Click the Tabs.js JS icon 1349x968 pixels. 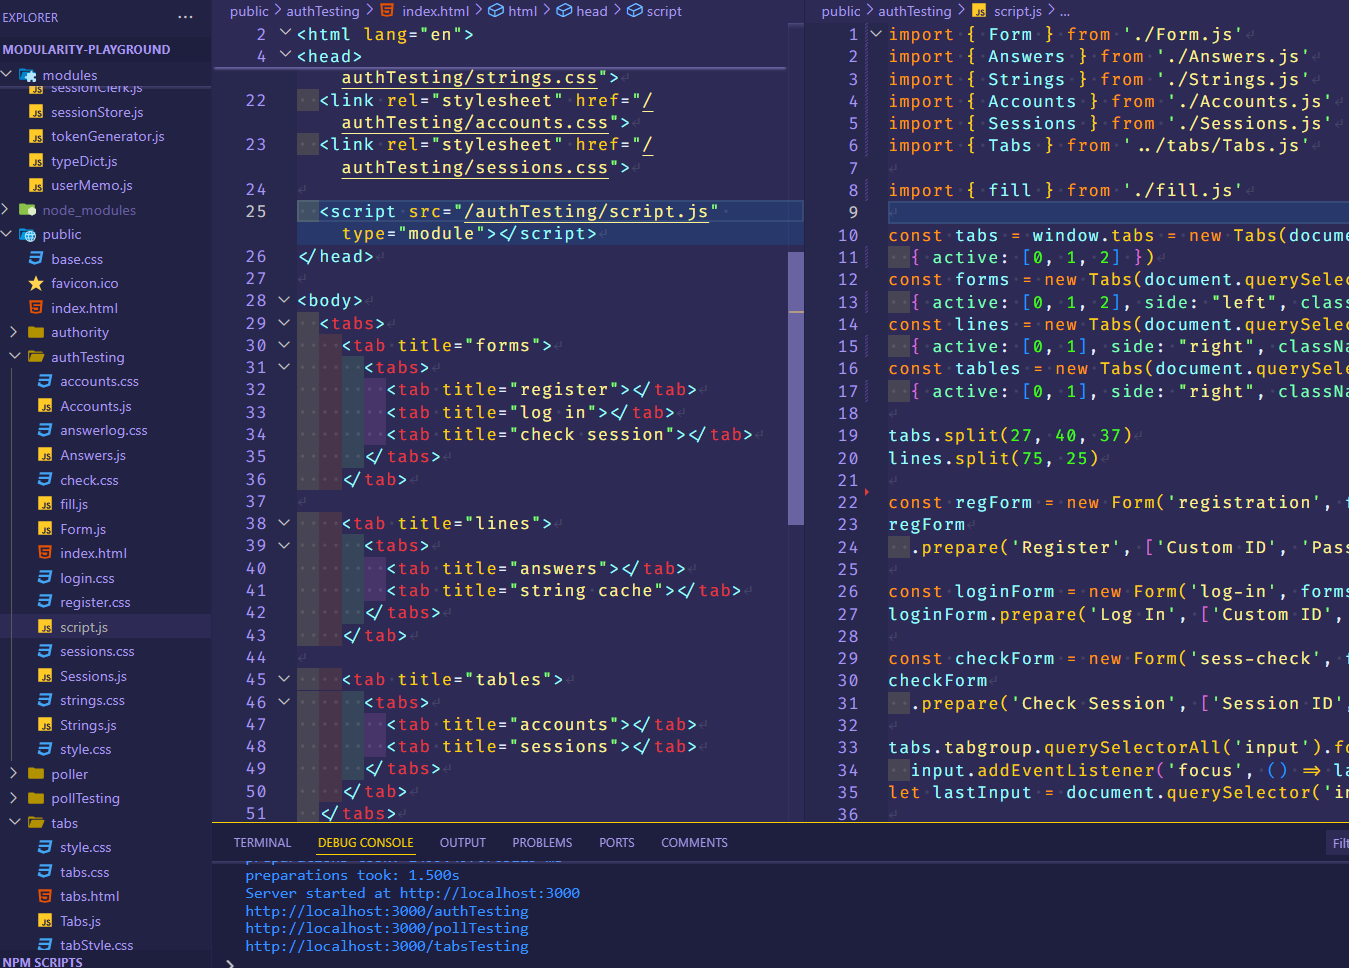pyautogui.click(x=45, y=921)
